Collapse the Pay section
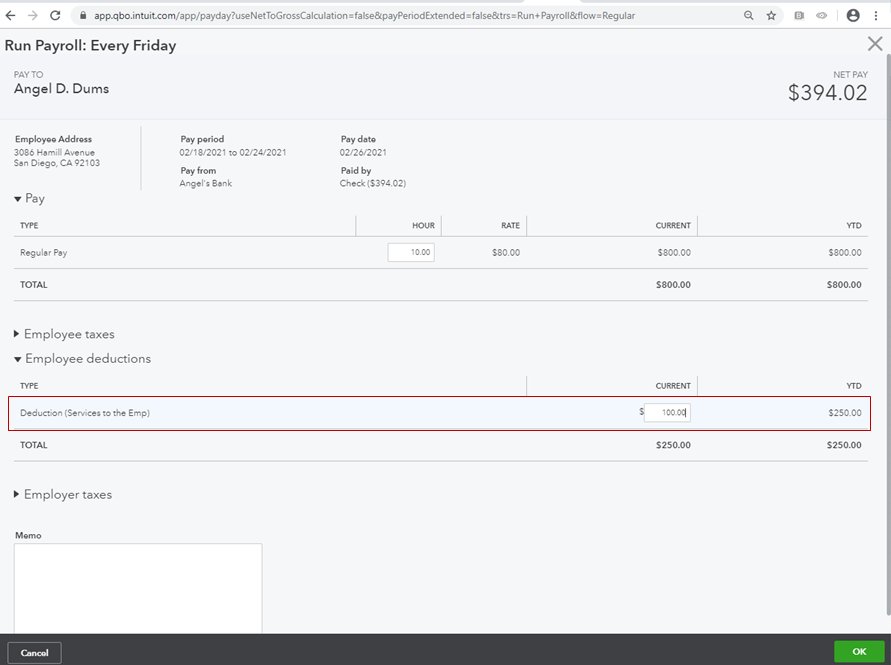Image resolution: width=891 pixels, height=665 pixels. (18, 199)
